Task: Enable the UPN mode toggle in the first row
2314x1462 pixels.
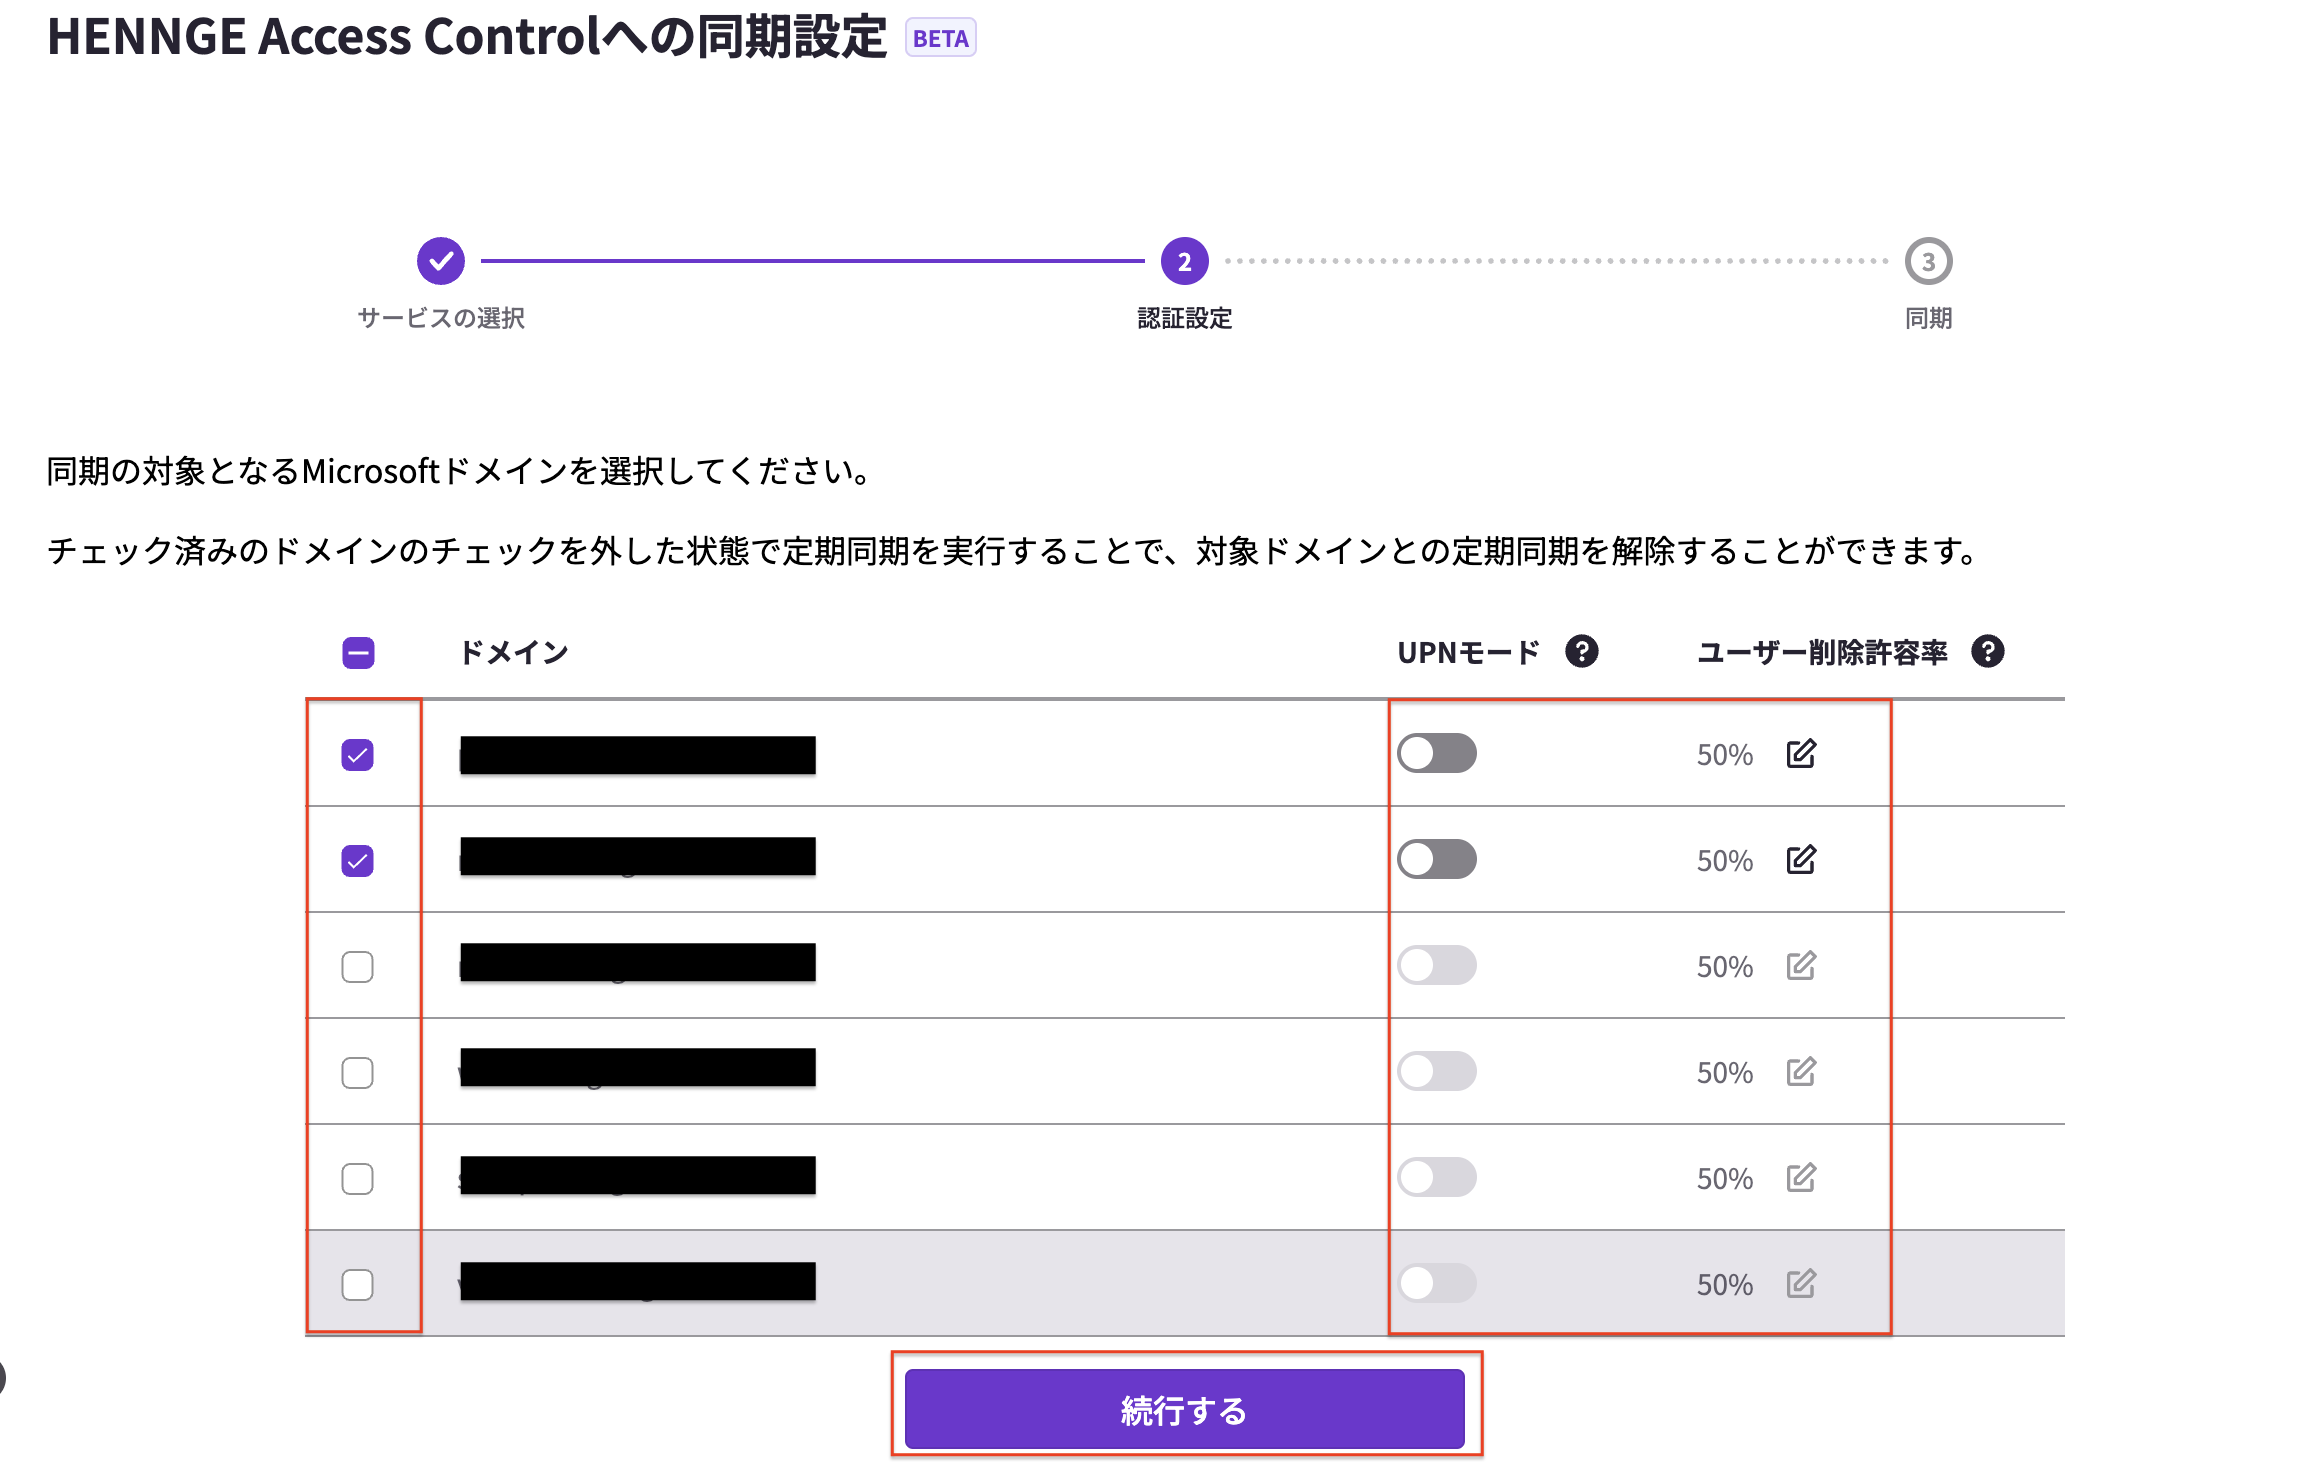Action: point(1437,753)
